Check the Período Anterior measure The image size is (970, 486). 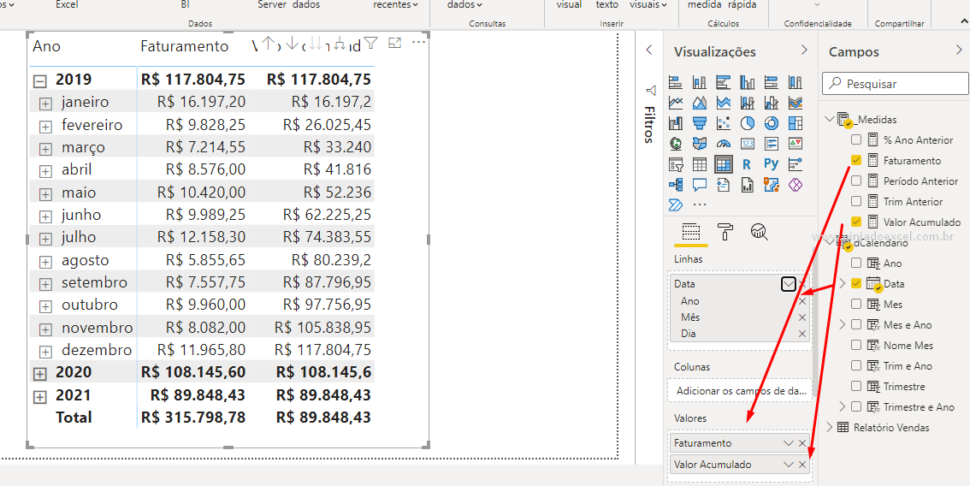click(x=856, y=181)
